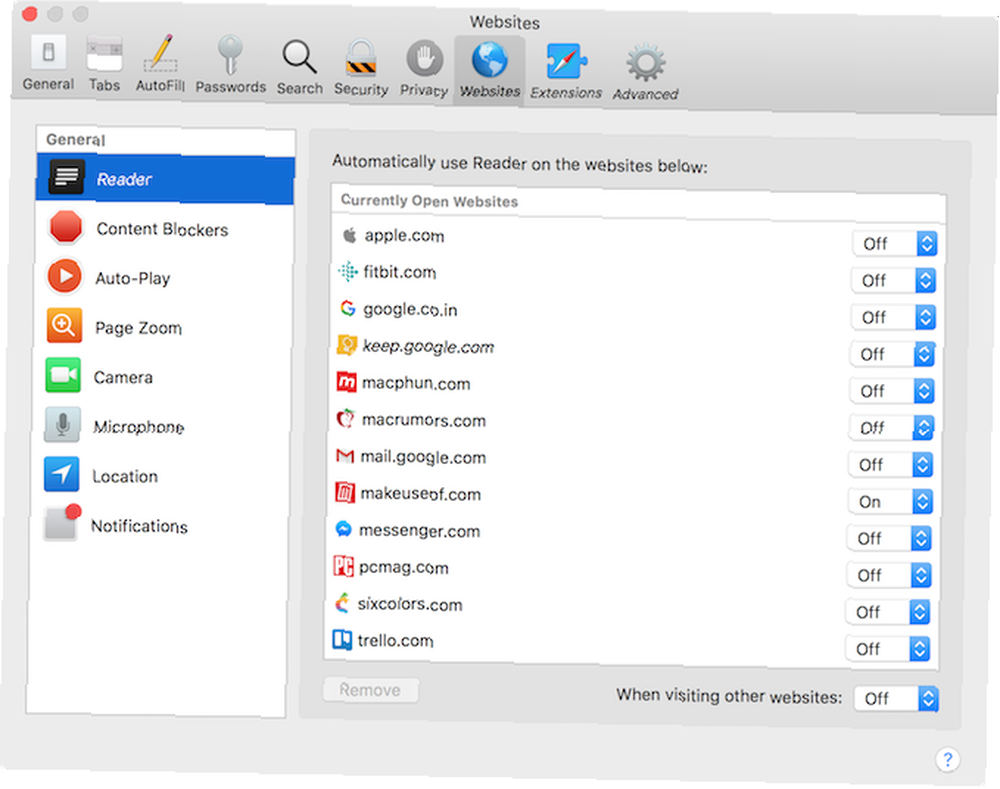Select the macrumors.com website name

pyautogui.click(x=423, y=420)
